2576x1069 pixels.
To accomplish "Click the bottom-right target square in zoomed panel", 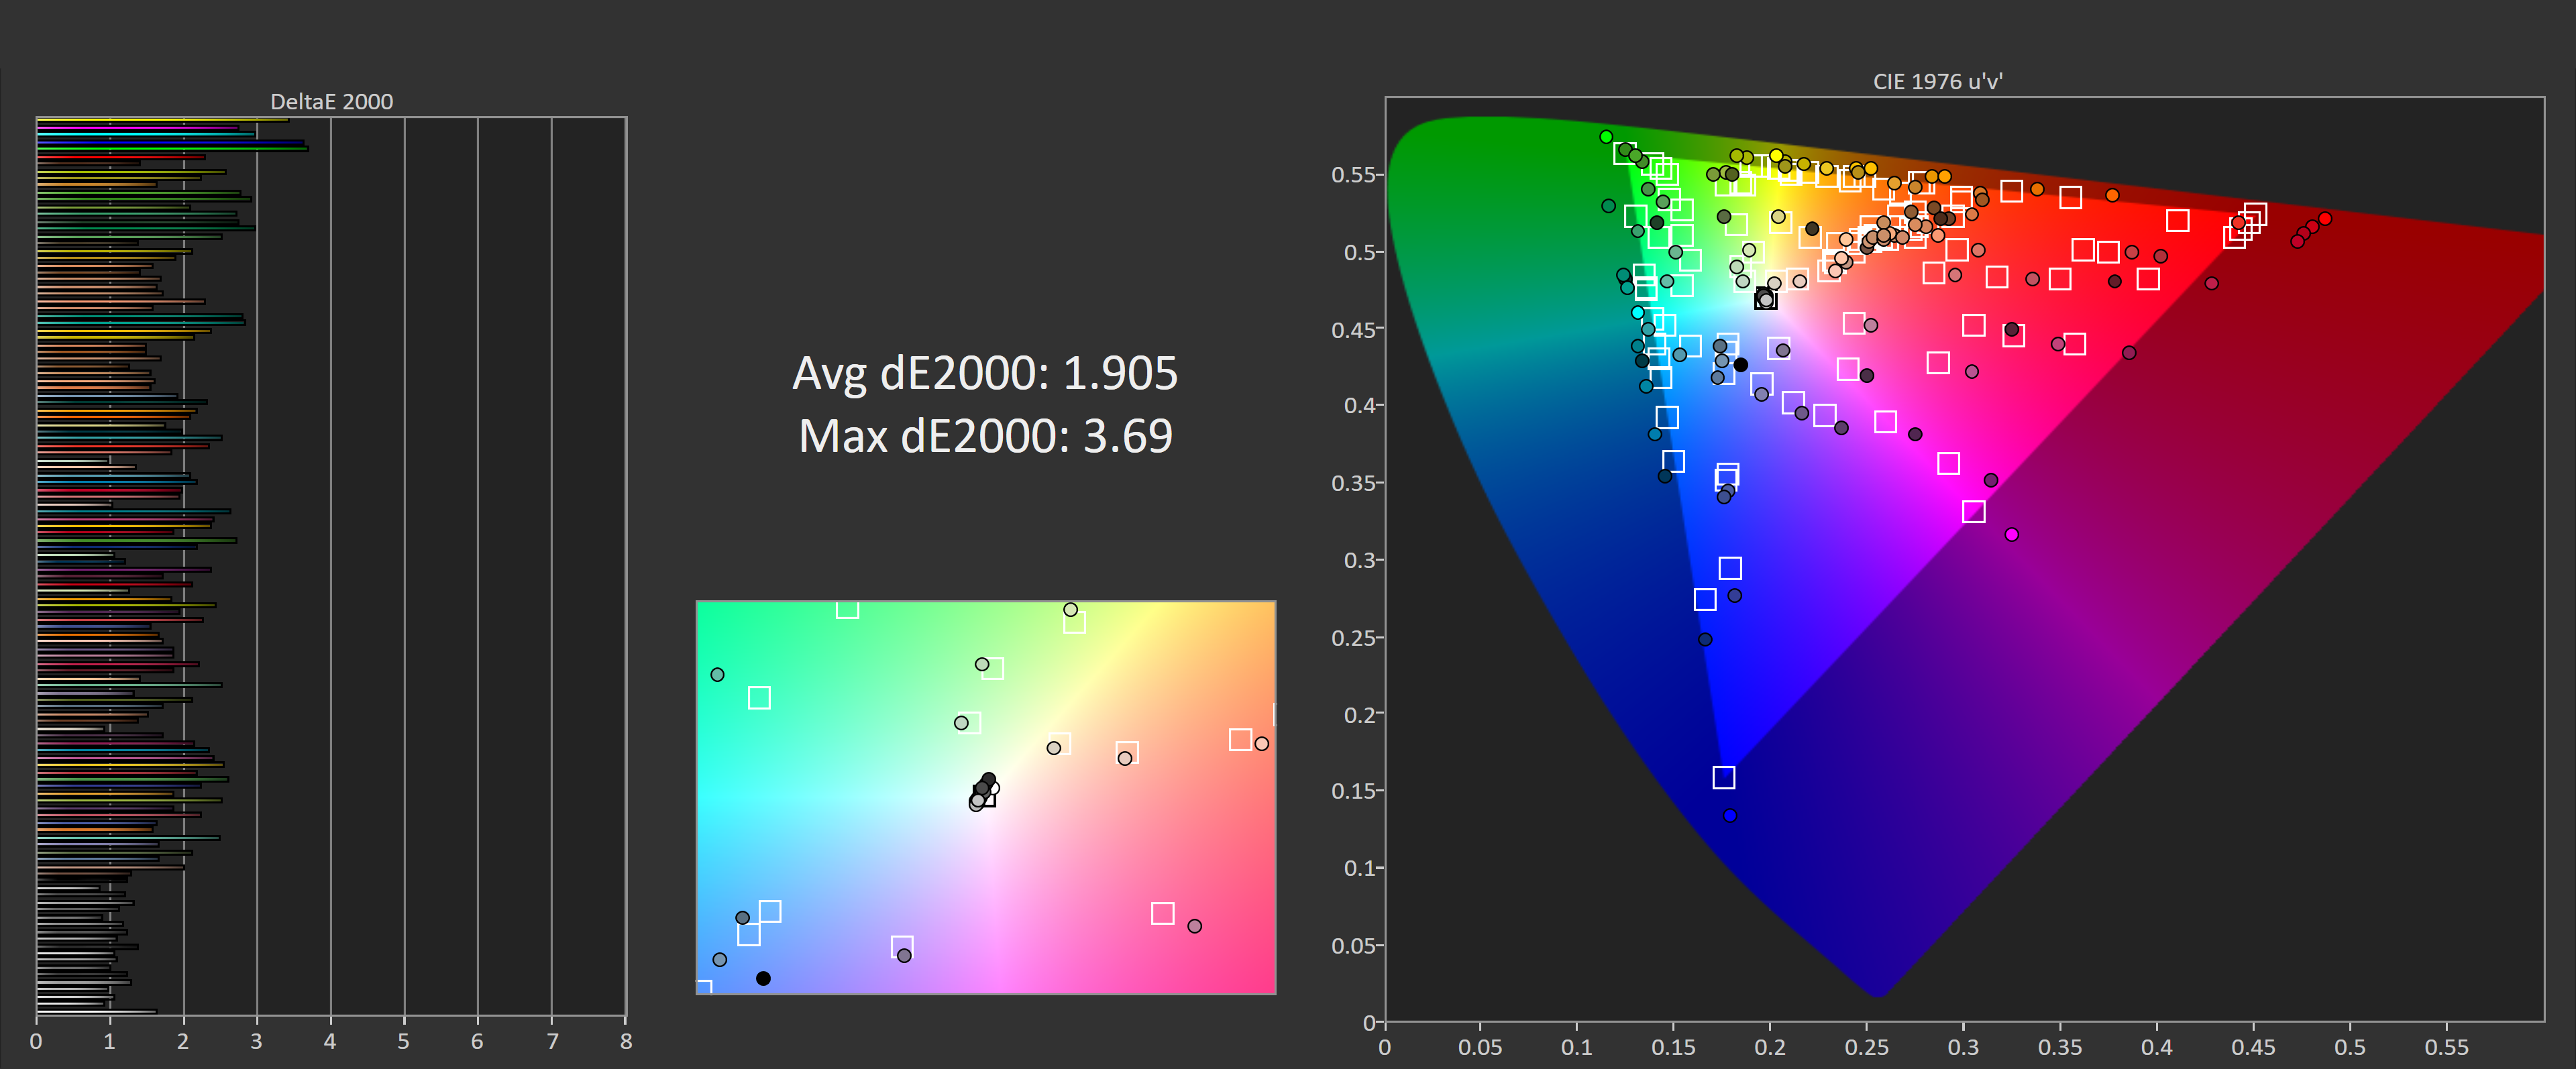I will 1162,913.
